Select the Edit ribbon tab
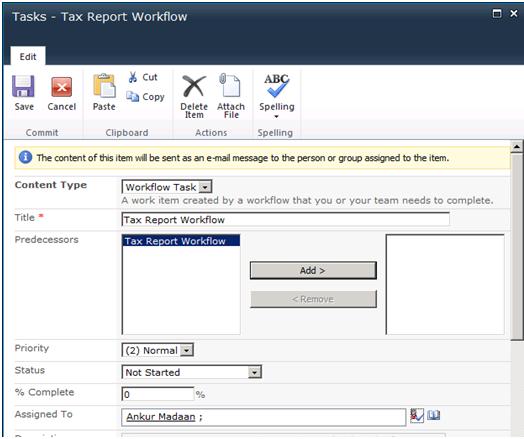Screen dimensions: 524x439 tap(28, 56)
